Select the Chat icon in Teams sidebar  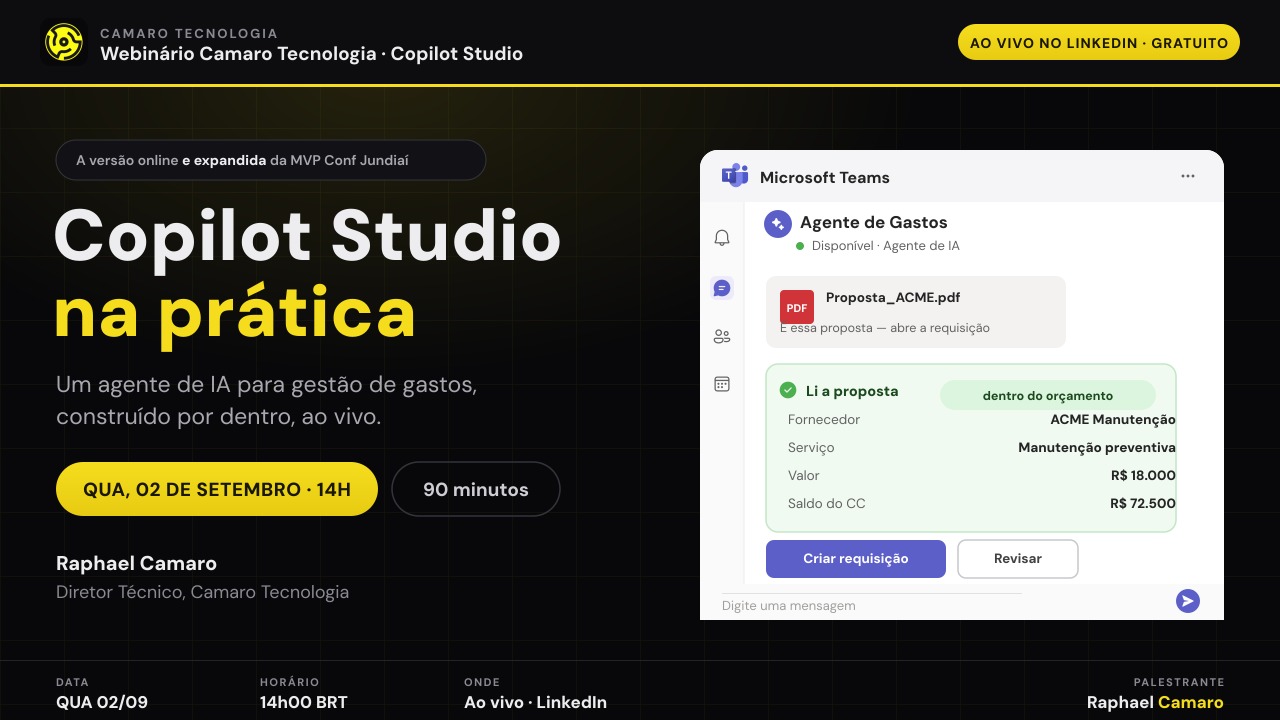pyautogui.click(x=722, y=288)
